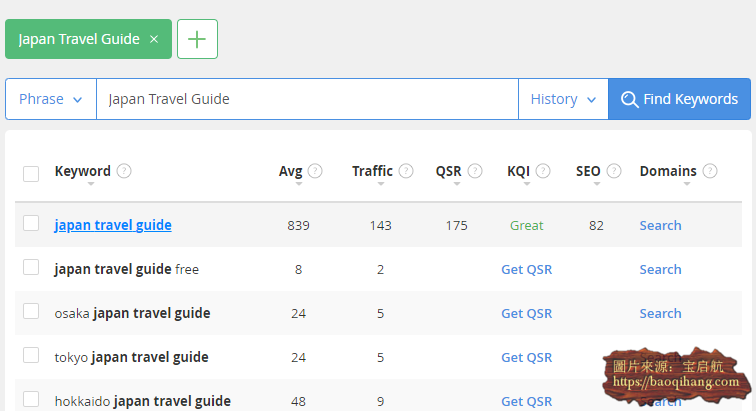Click the help icon next to KQI
This screenshot has width=756, height=411.
pyautogui.click(x=543, y=171)
